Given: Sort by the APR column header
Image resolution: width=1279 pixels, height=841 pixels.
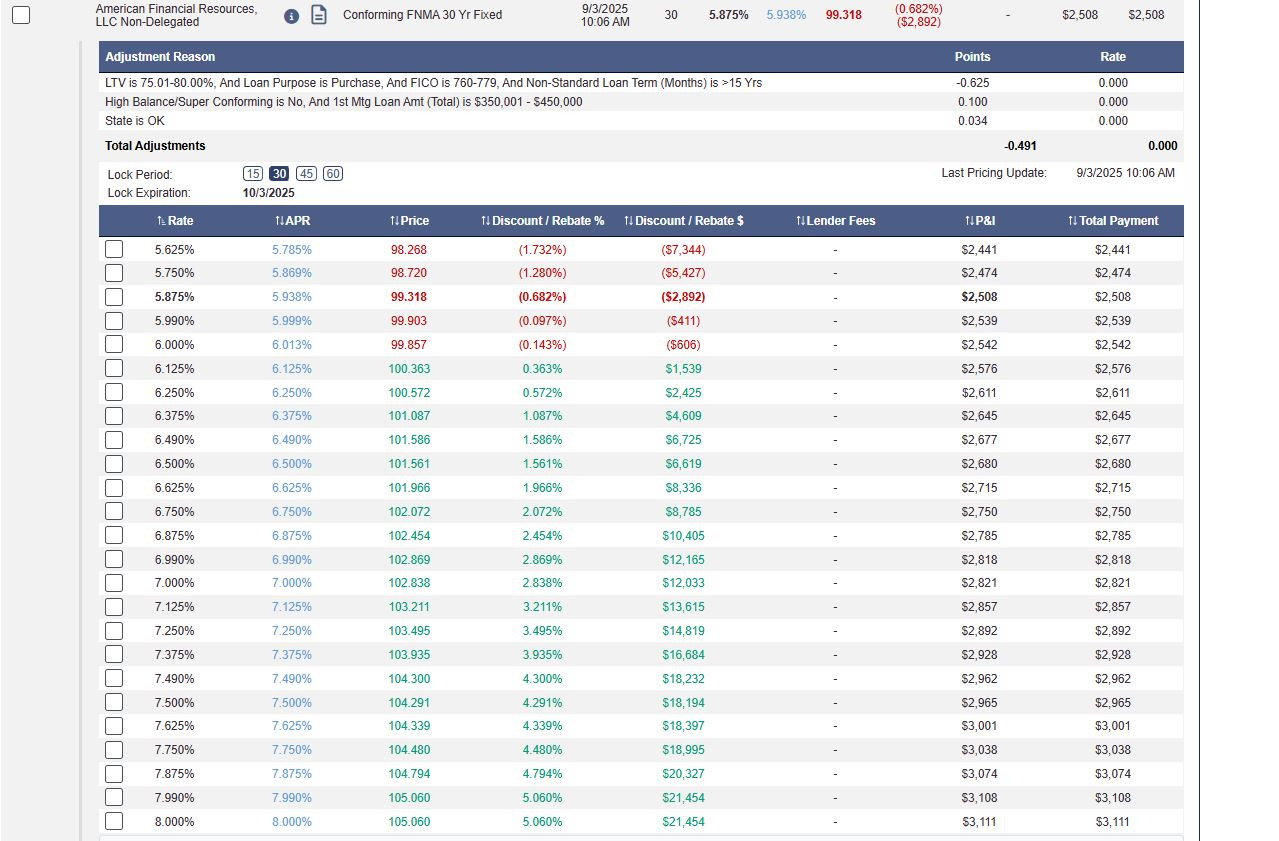Looking at the screenshot, I should click(x=292, y=221).
